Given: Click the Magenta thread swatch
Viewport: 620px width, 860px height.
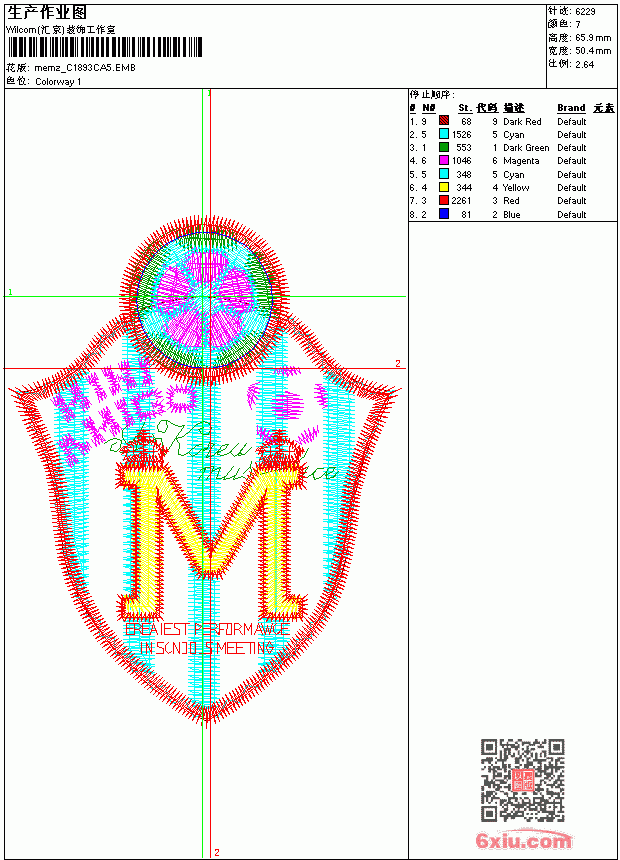Looking at the screenshot, I should click(444, 160).
